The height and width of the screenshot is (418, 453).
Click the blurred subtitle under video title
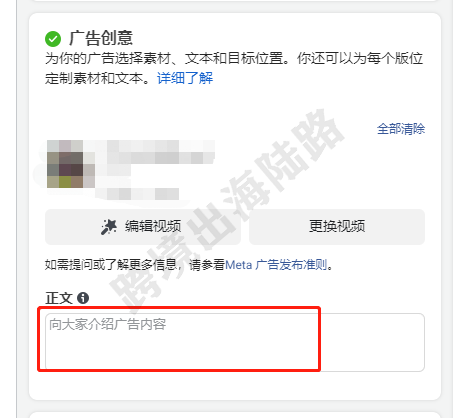137,194
